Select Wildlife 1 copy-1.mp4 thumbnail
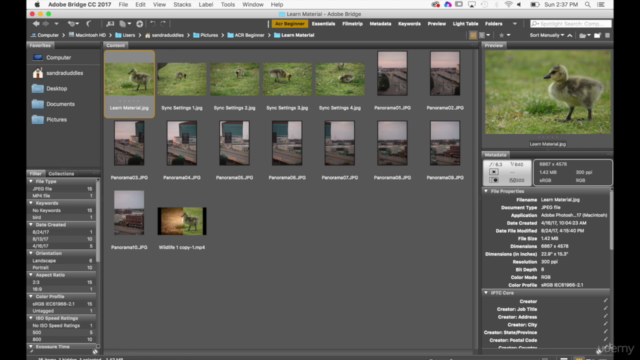 [x=182, y=221]
